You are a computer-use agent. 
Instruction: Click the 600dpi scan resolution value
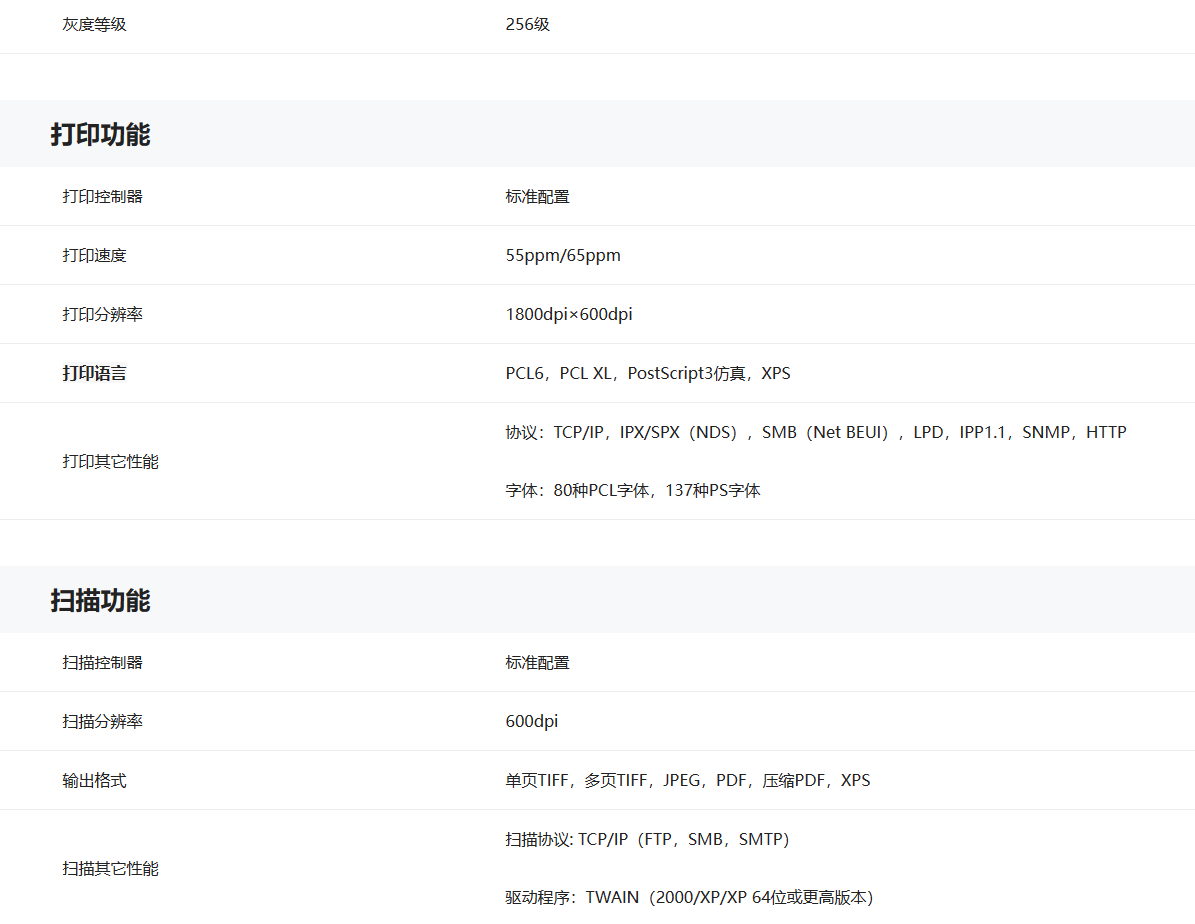point(531,722)
